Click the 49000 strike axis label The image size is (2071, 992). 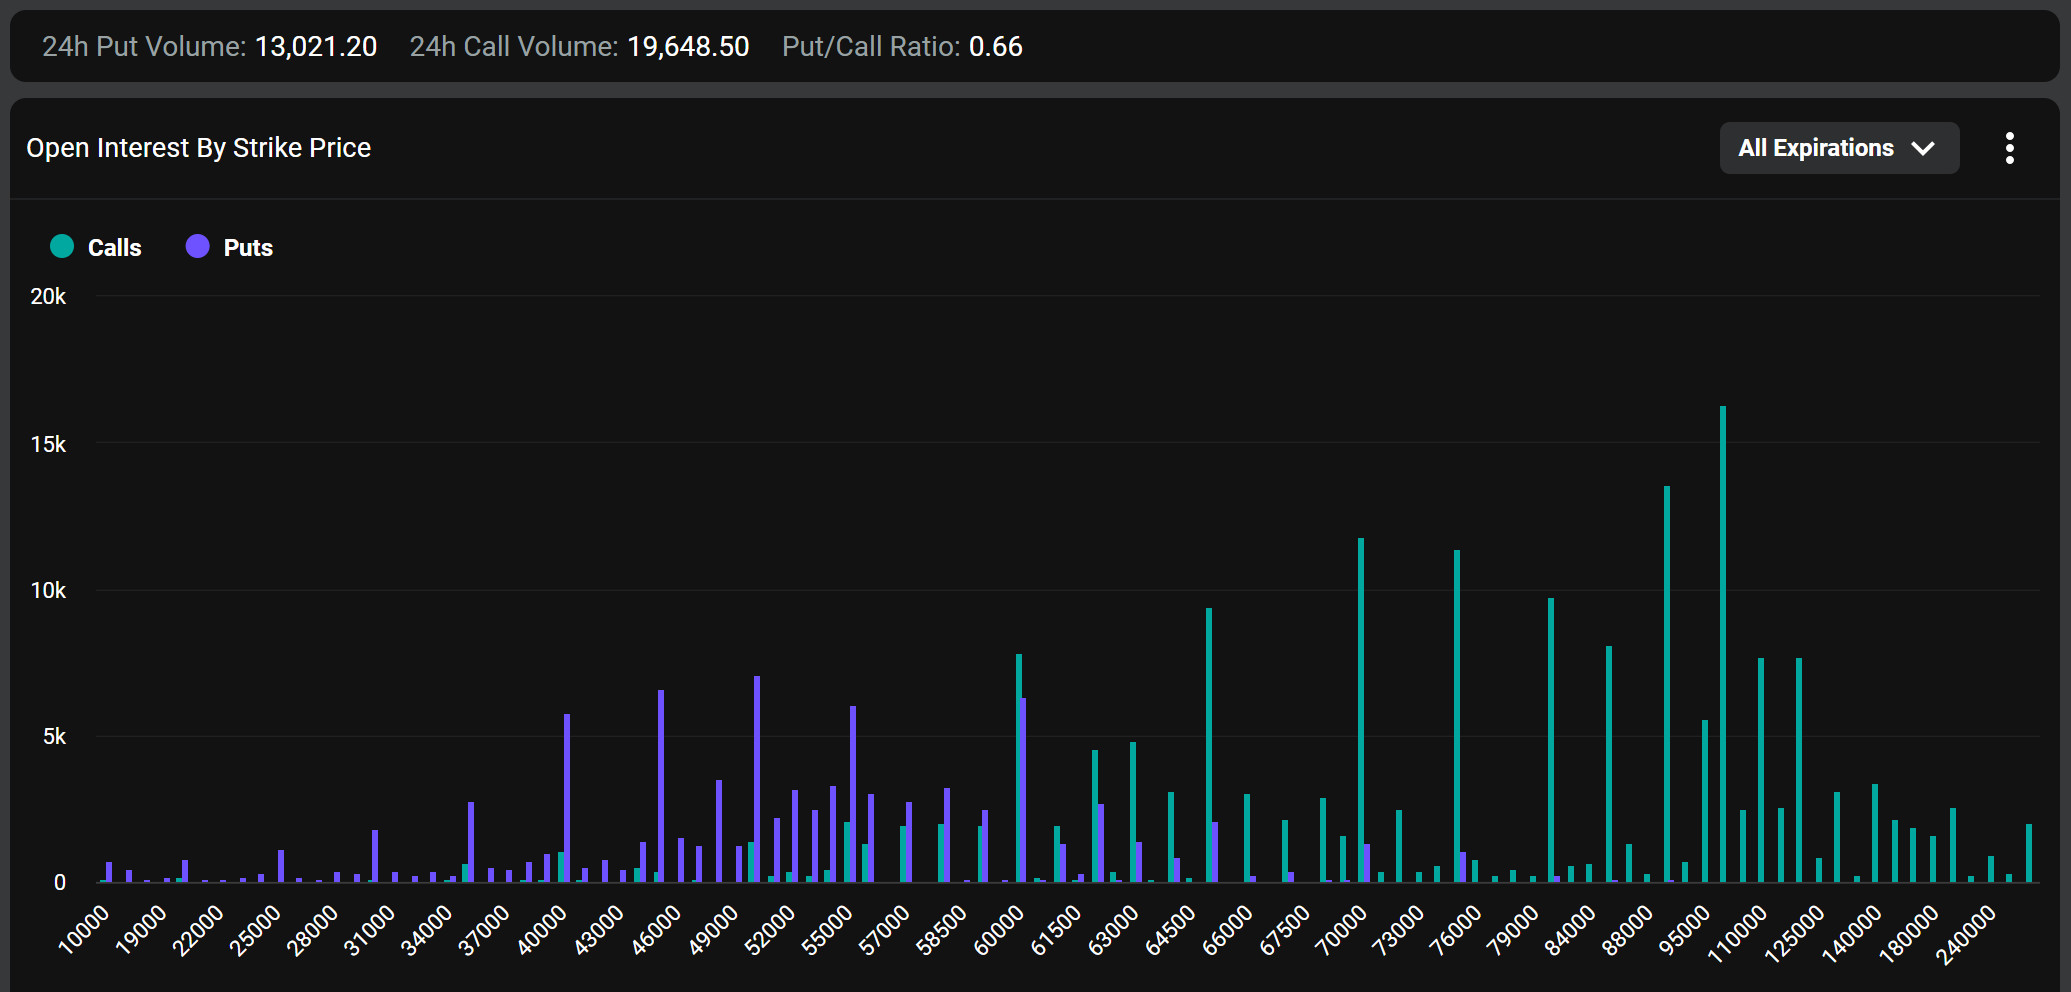(713, 929)
